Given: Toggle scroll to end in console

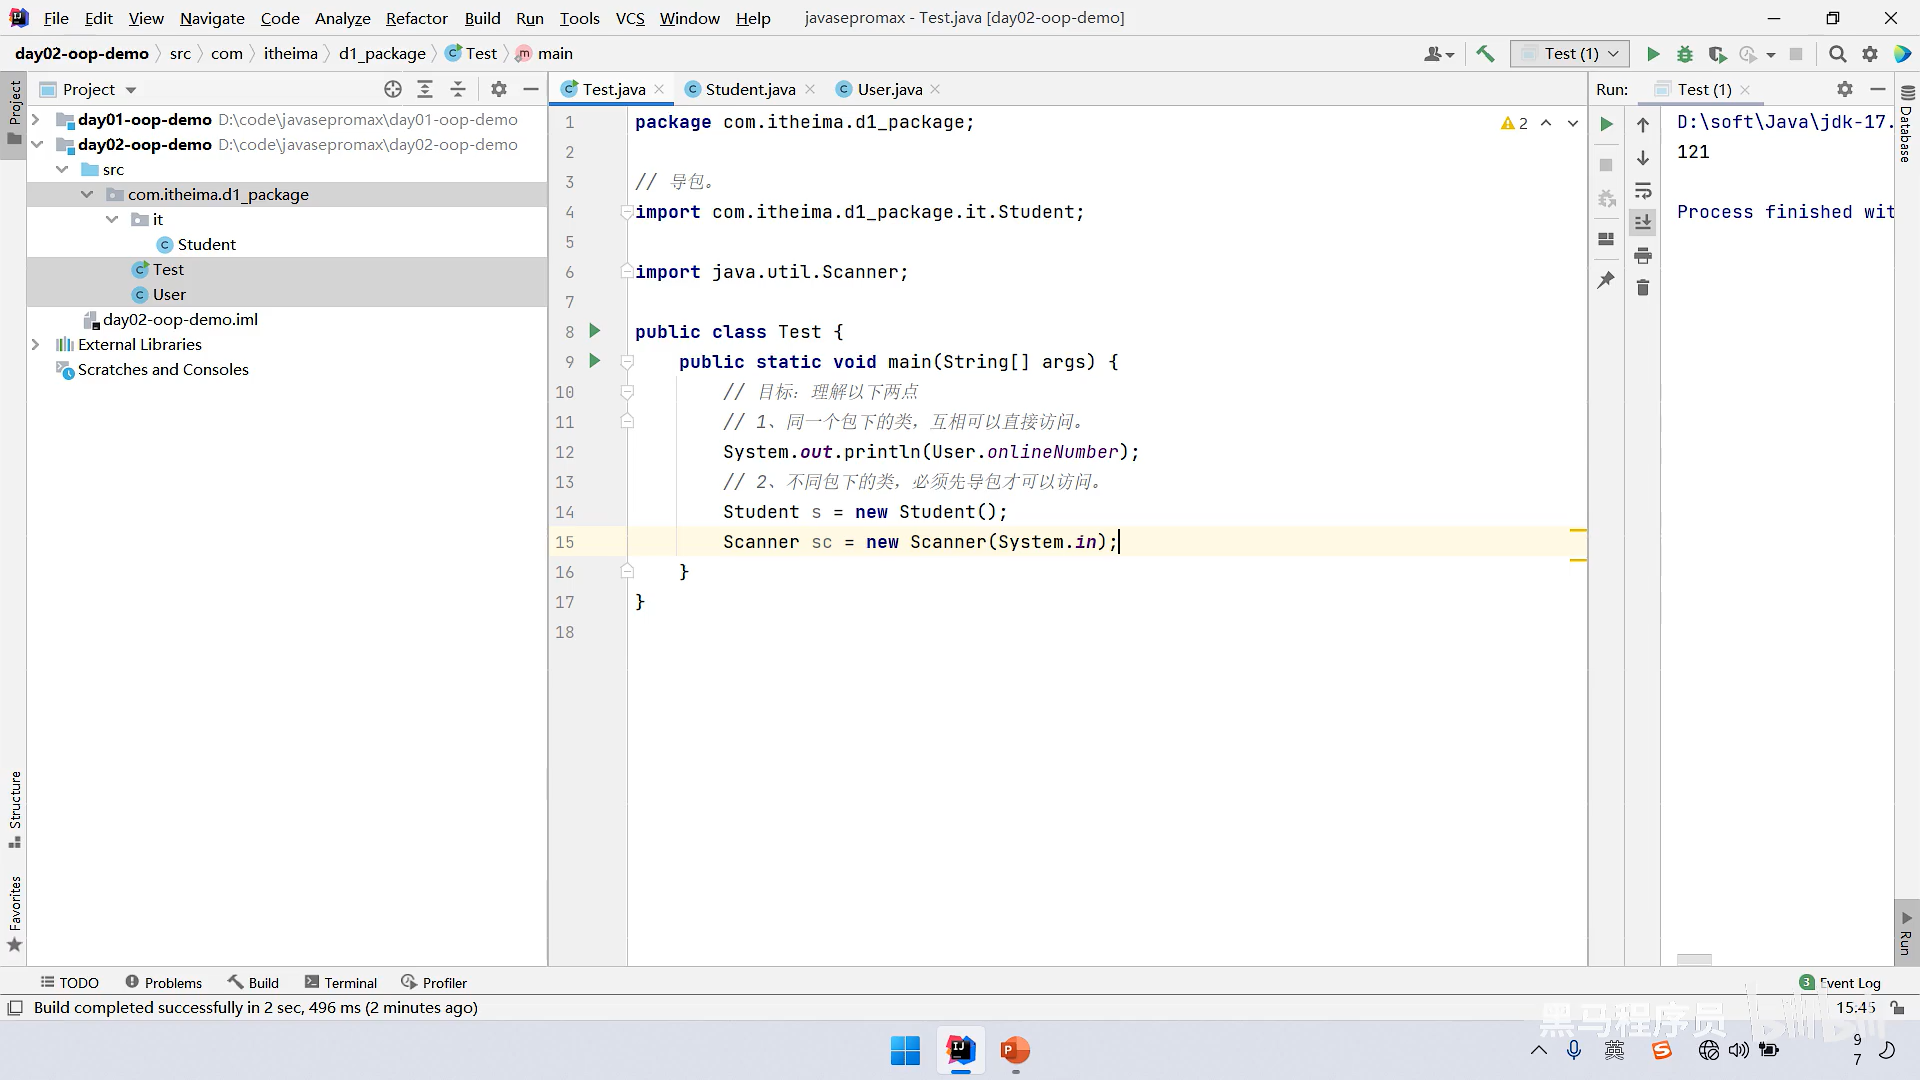Looking at the screenshot, I should pyautogui.click(x=1643, y=222).
